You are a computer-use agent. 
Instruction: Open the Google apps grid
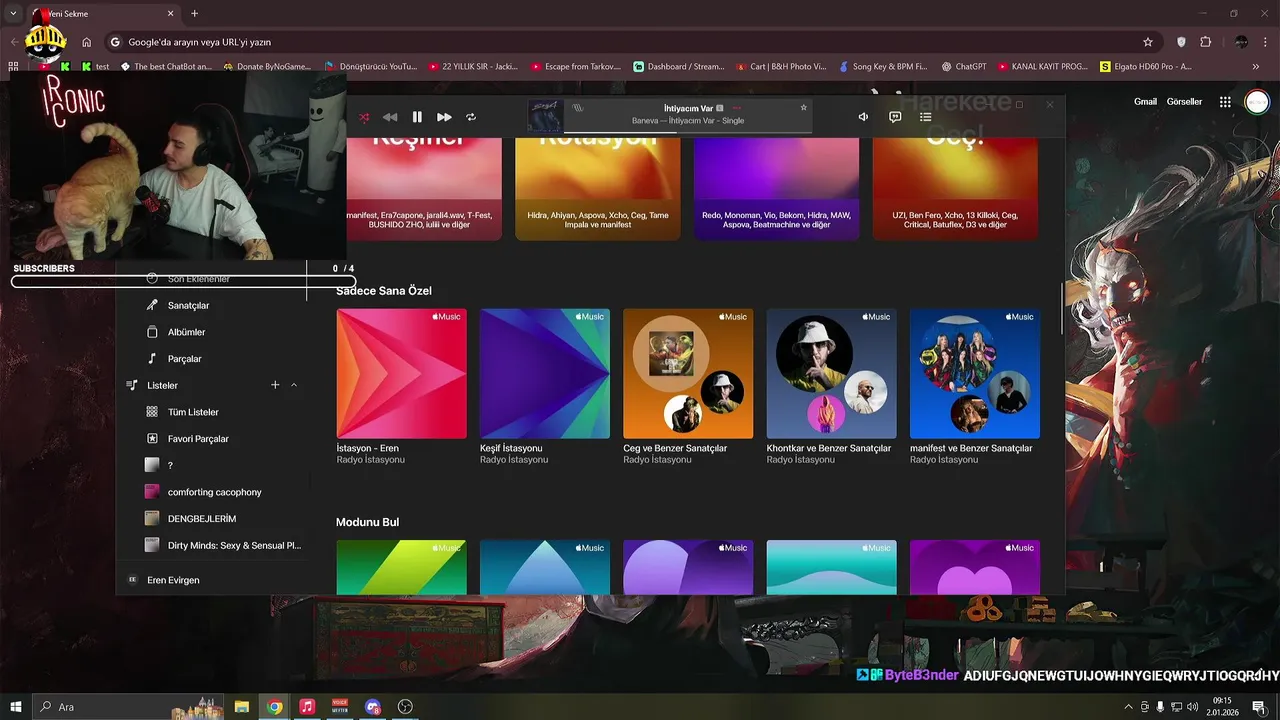point(1225,102)
